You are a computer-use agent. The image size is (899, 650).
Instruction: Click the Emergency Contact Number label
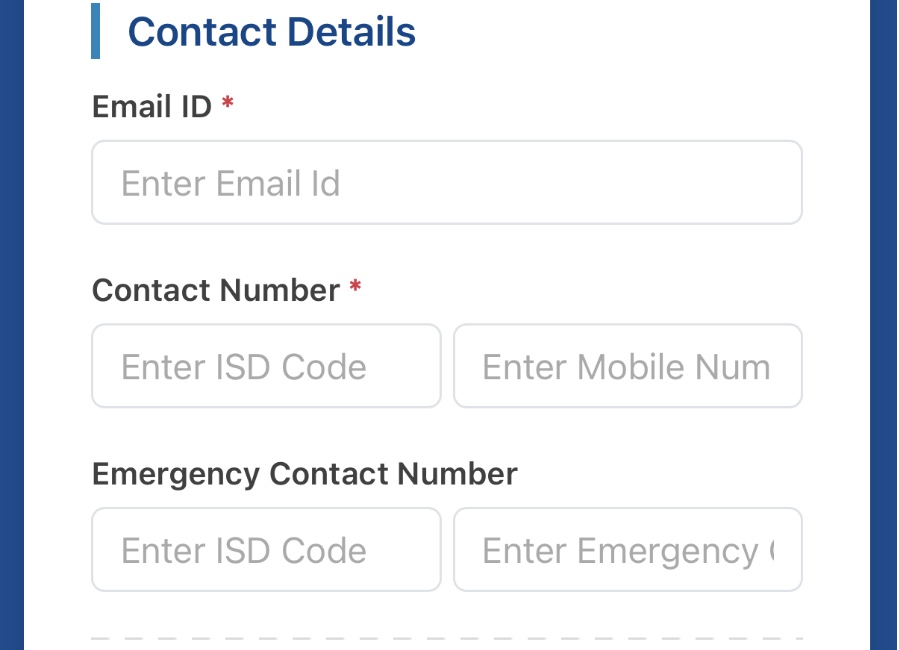coord(305,473)
